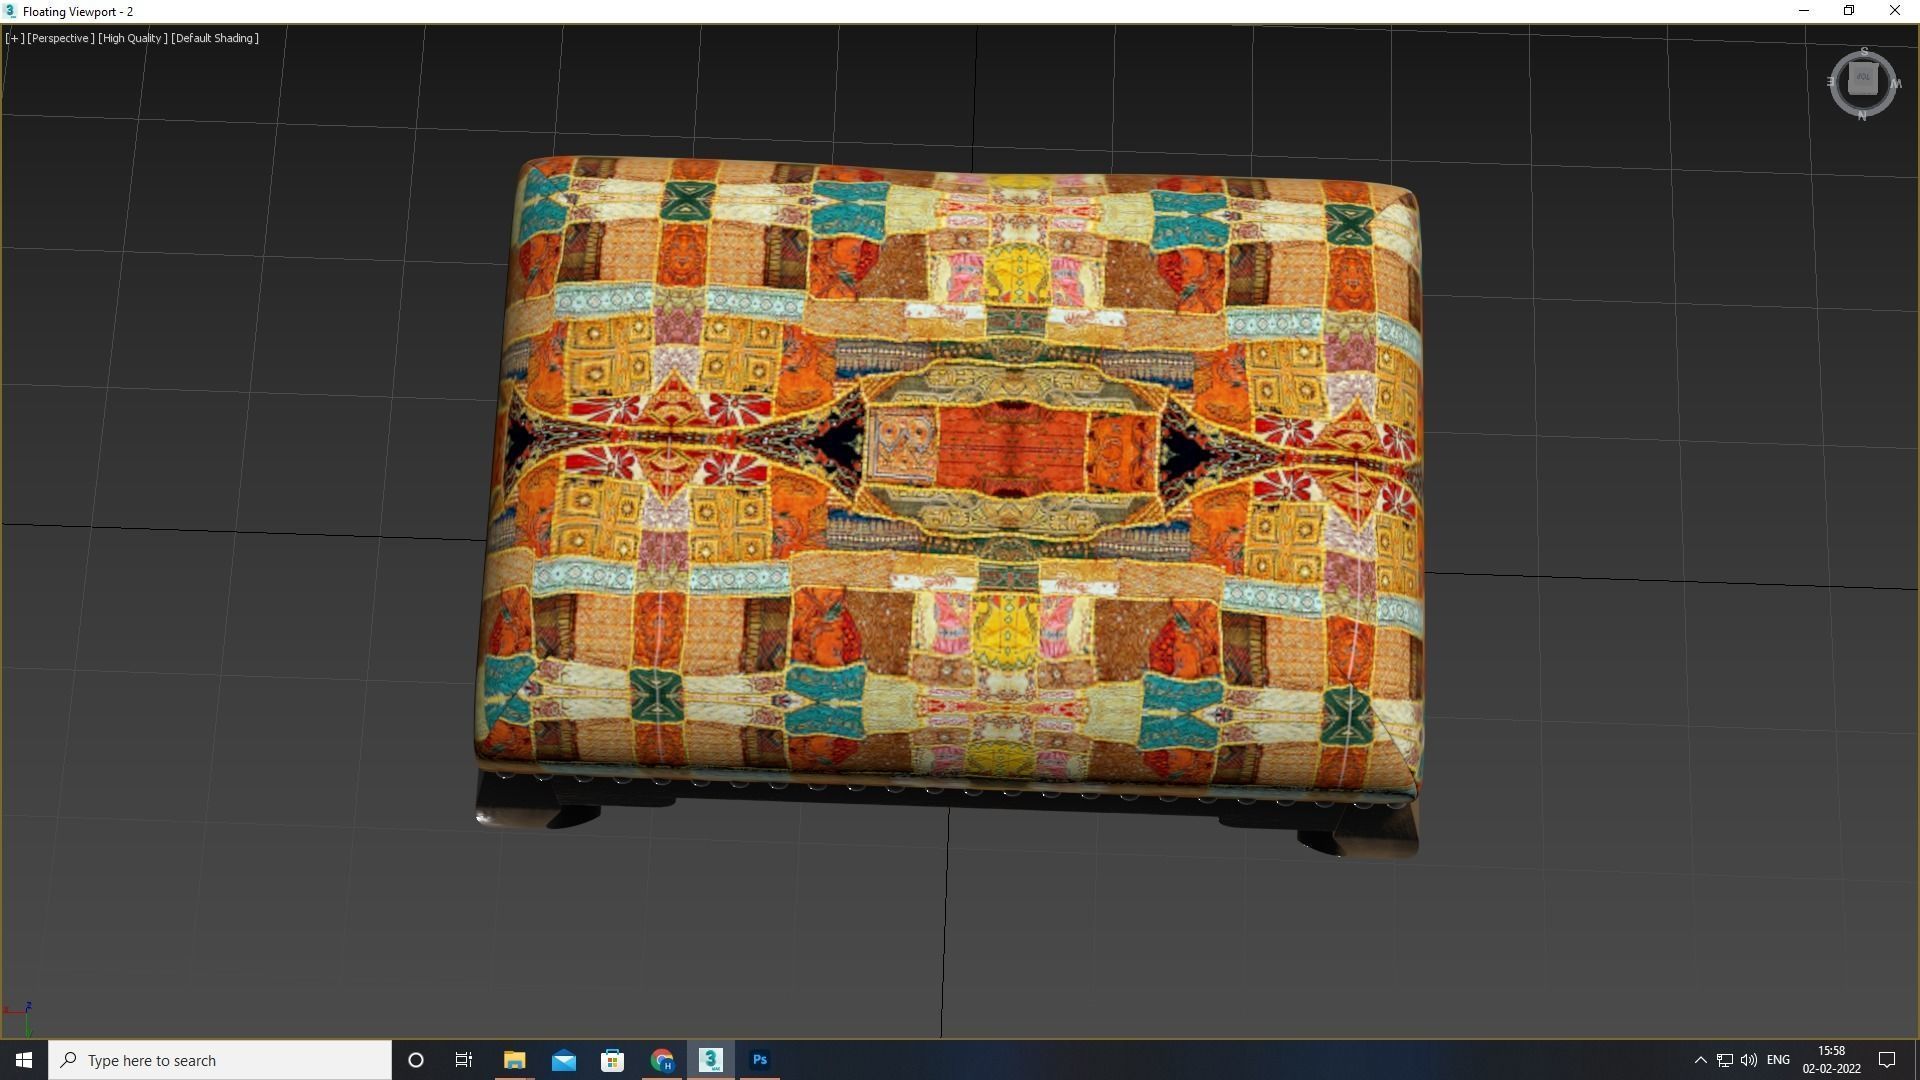Open the [High Quality] viewport setting menu
Image resolution: width=1920 pixels, height=1080 pixels.
[133, 38]
